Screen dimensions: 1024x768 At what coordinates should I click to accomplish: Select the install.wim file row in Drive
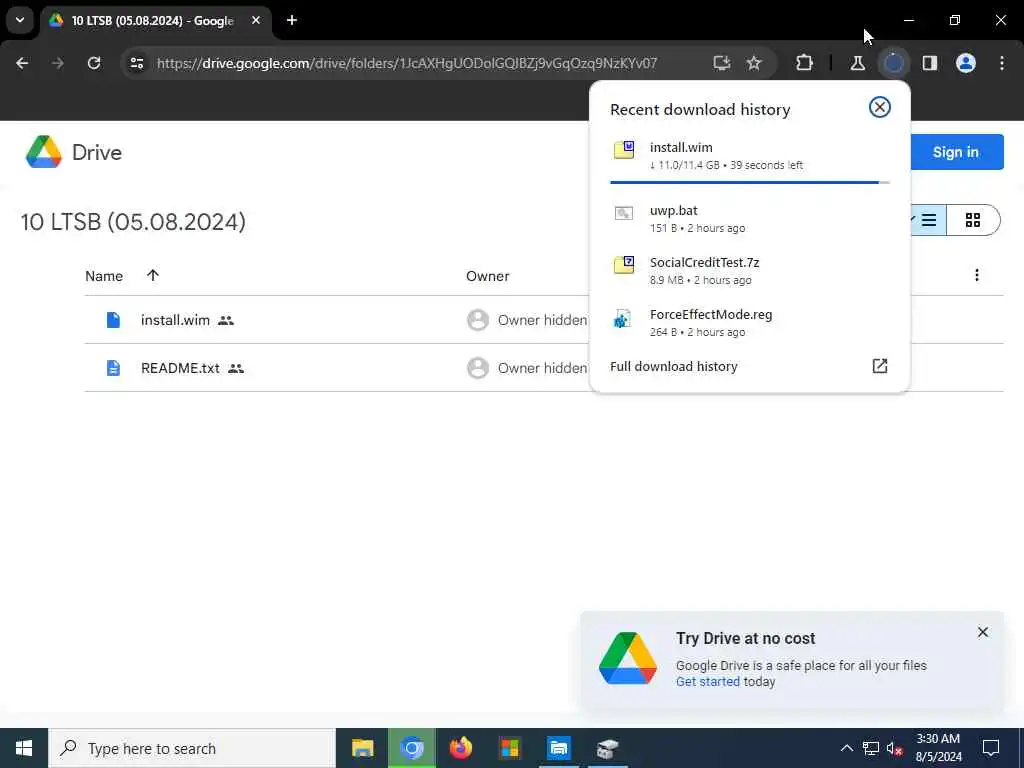point(543,320)
